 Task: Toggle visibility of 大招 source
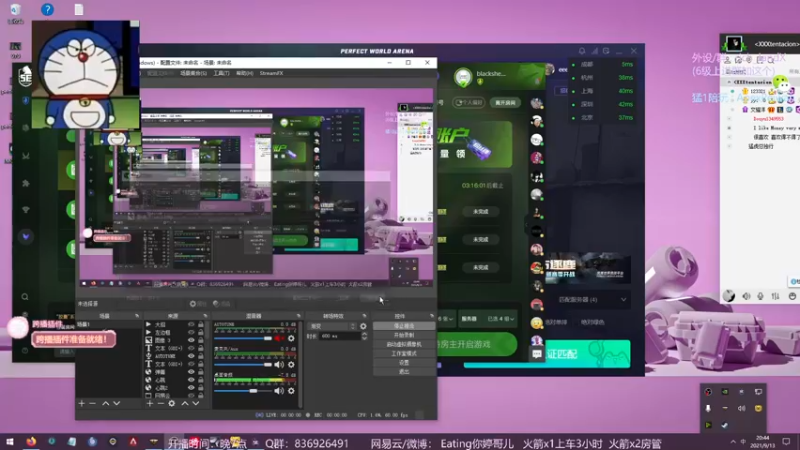[191, 324]
